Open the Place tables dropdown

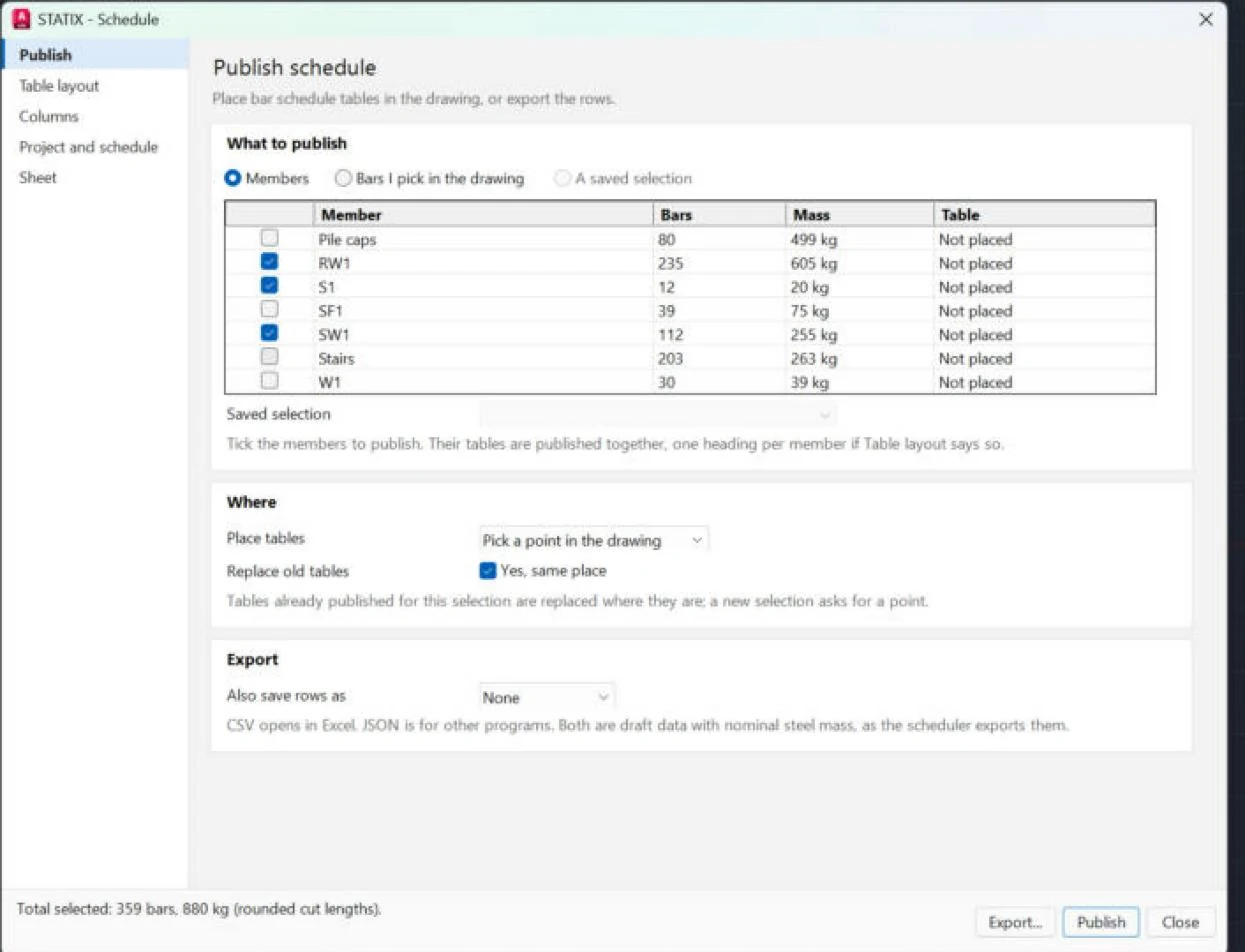(594, 540)
